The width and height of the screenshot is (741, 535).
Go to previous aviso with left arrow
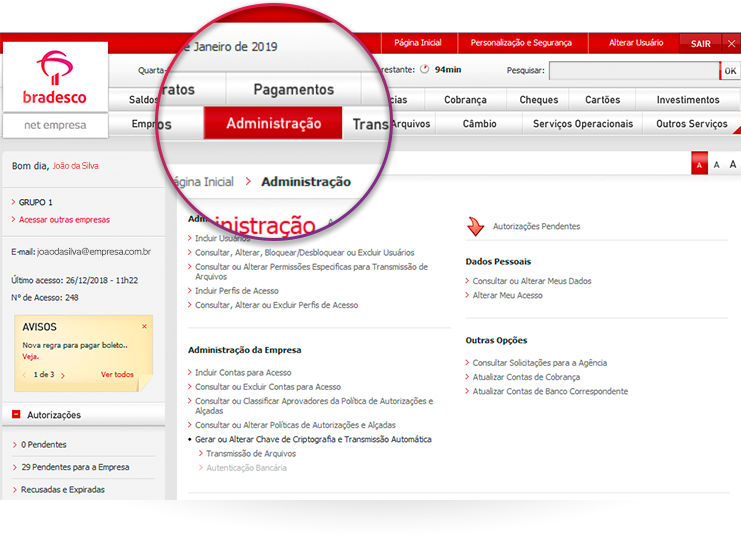(25, 375)
